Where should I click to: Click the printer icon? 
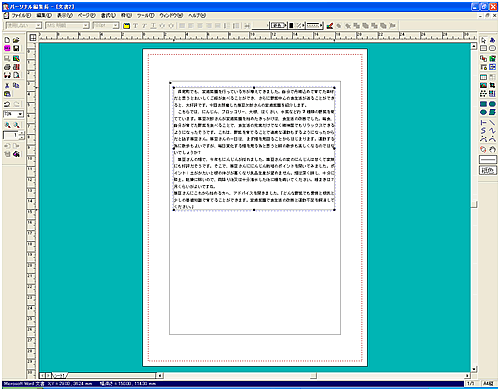tap(7, 67)
